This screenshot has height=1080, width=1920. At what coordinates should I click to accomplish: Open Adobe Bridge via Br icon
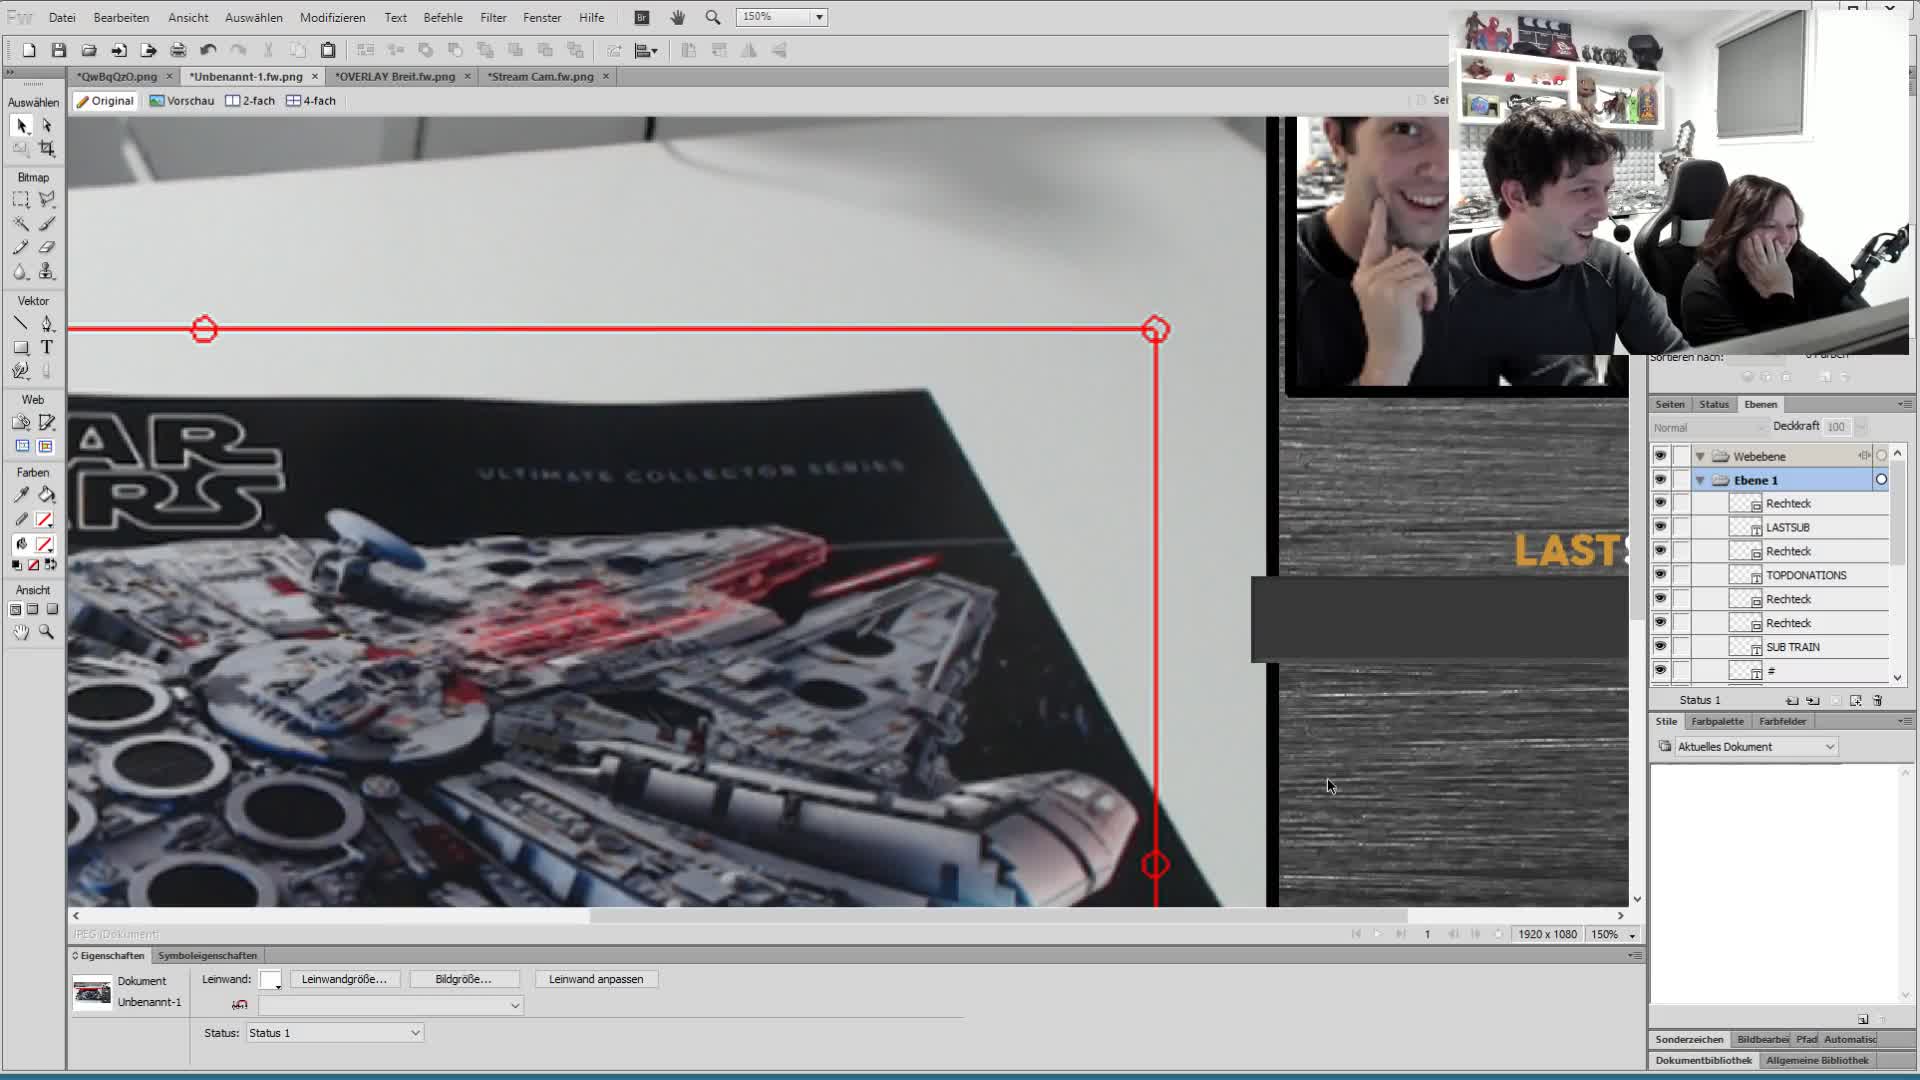point(642,17)
